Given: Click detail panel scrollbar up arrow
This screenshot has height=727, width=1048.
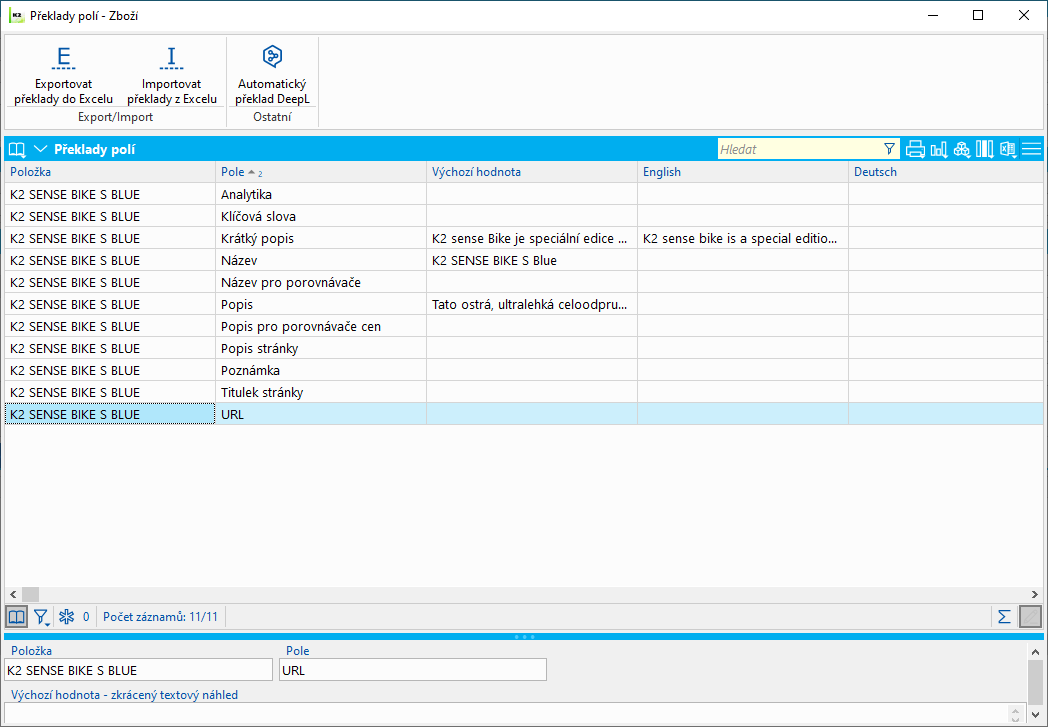Looking at the screenshot, I should [1035, 651].
